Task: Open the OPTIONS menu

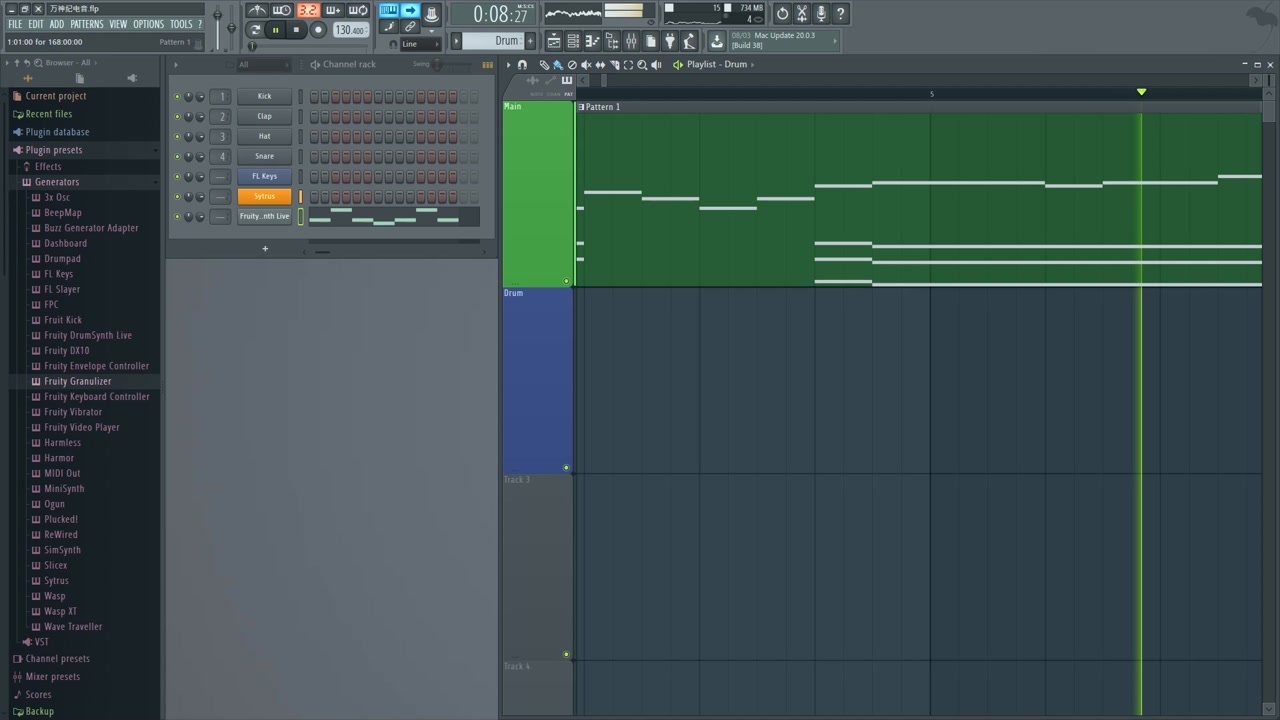Action: point(148,24)
